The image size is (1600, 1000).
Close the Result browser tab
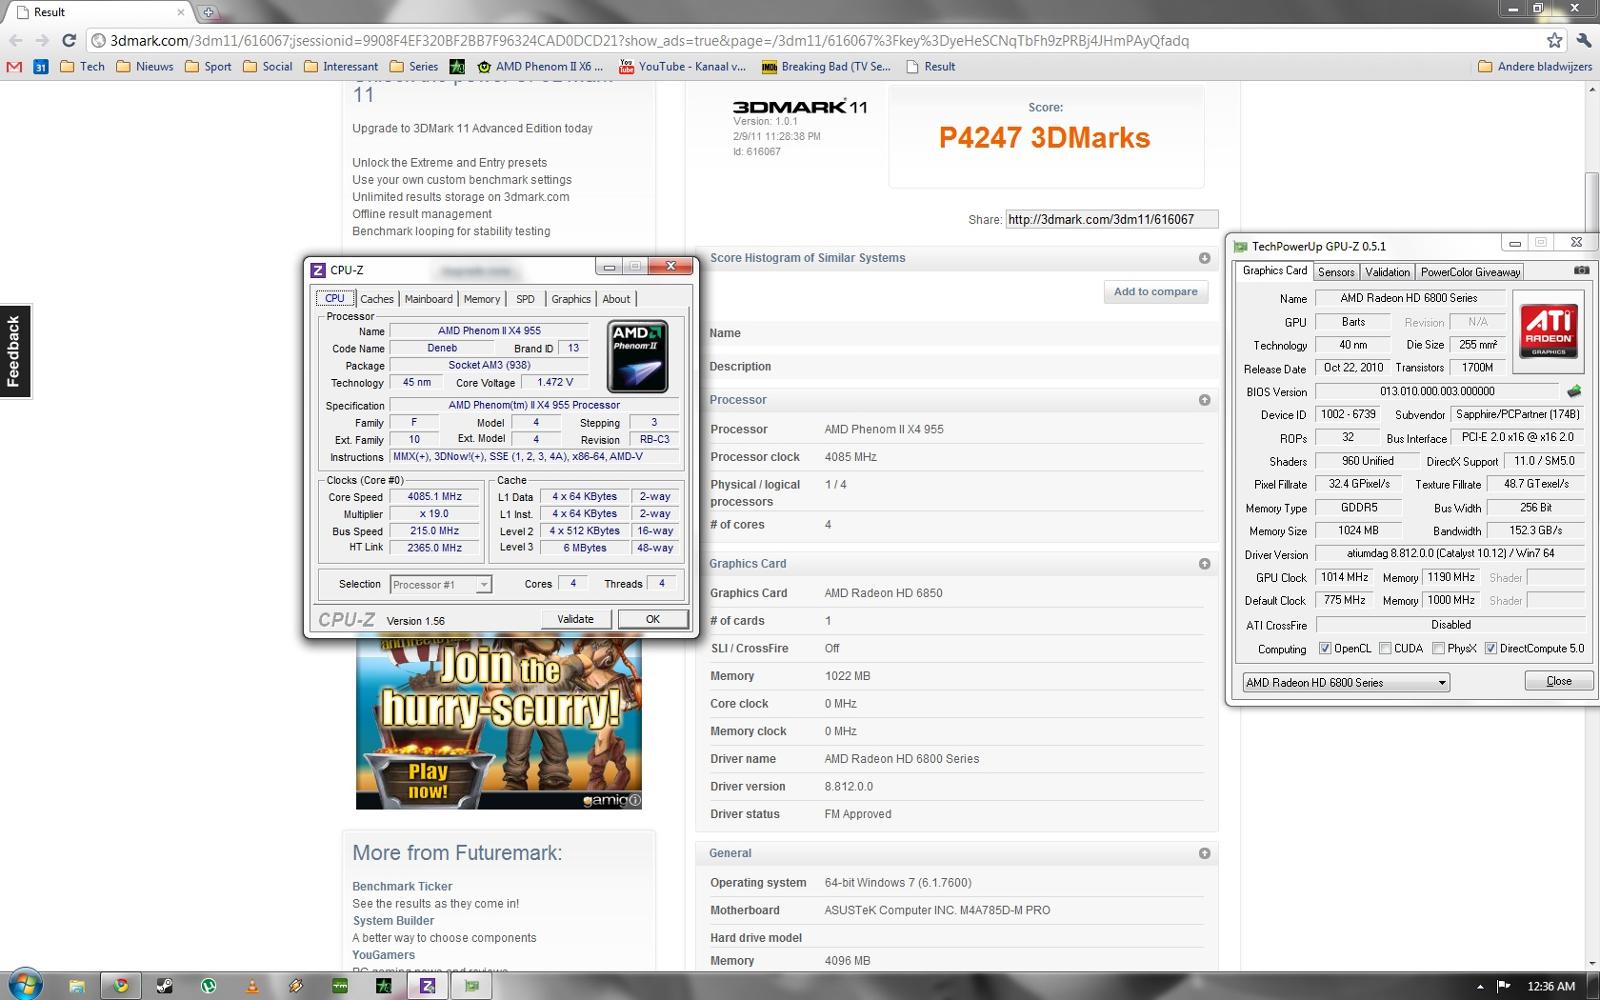[181, 12]
